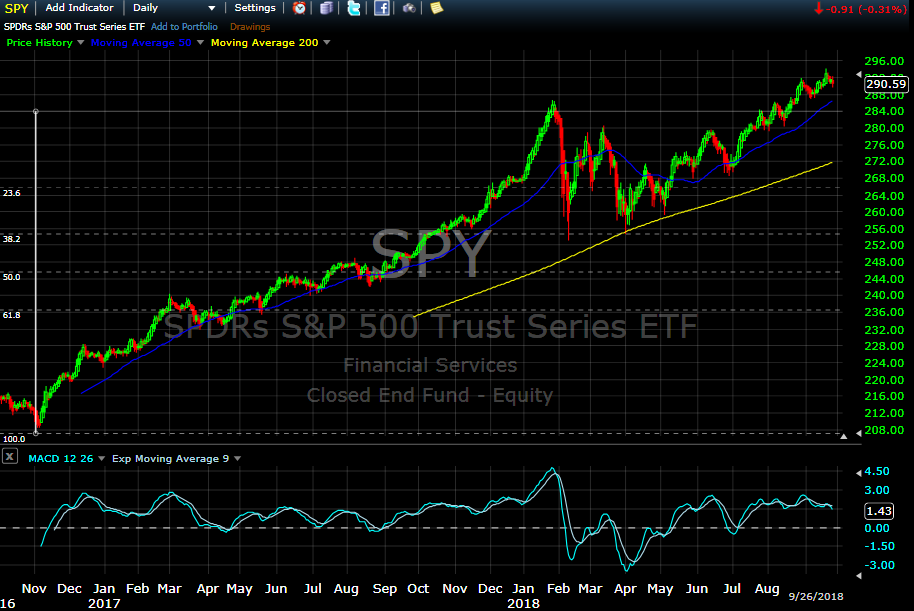Click the Exp Moving Average 9 label
Image resolution: width=914 pixels, height=611 pixels.
click(x=170, y=459)
